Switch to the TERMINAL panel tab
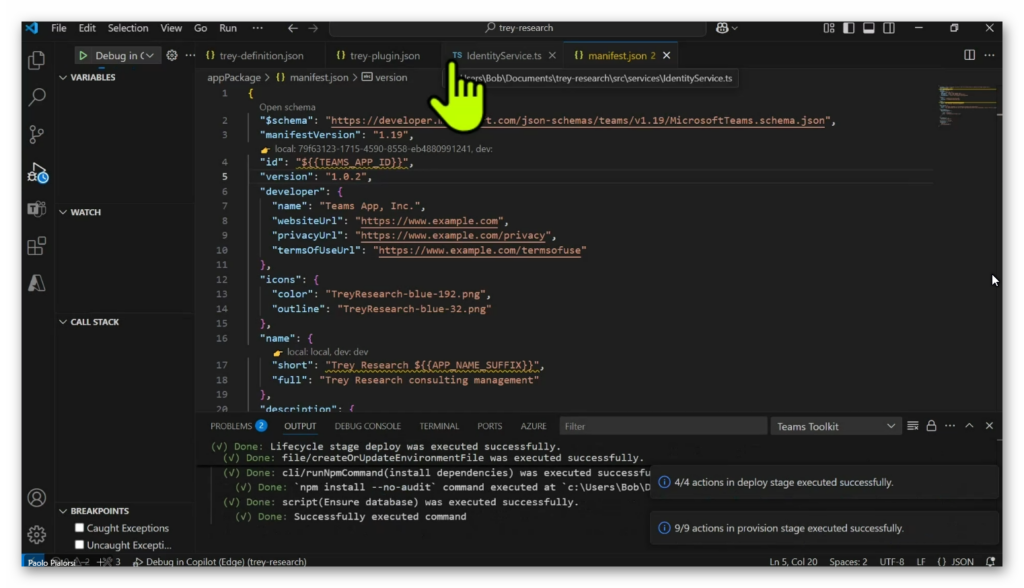The image size is (1024, 588). coord(439,426)
